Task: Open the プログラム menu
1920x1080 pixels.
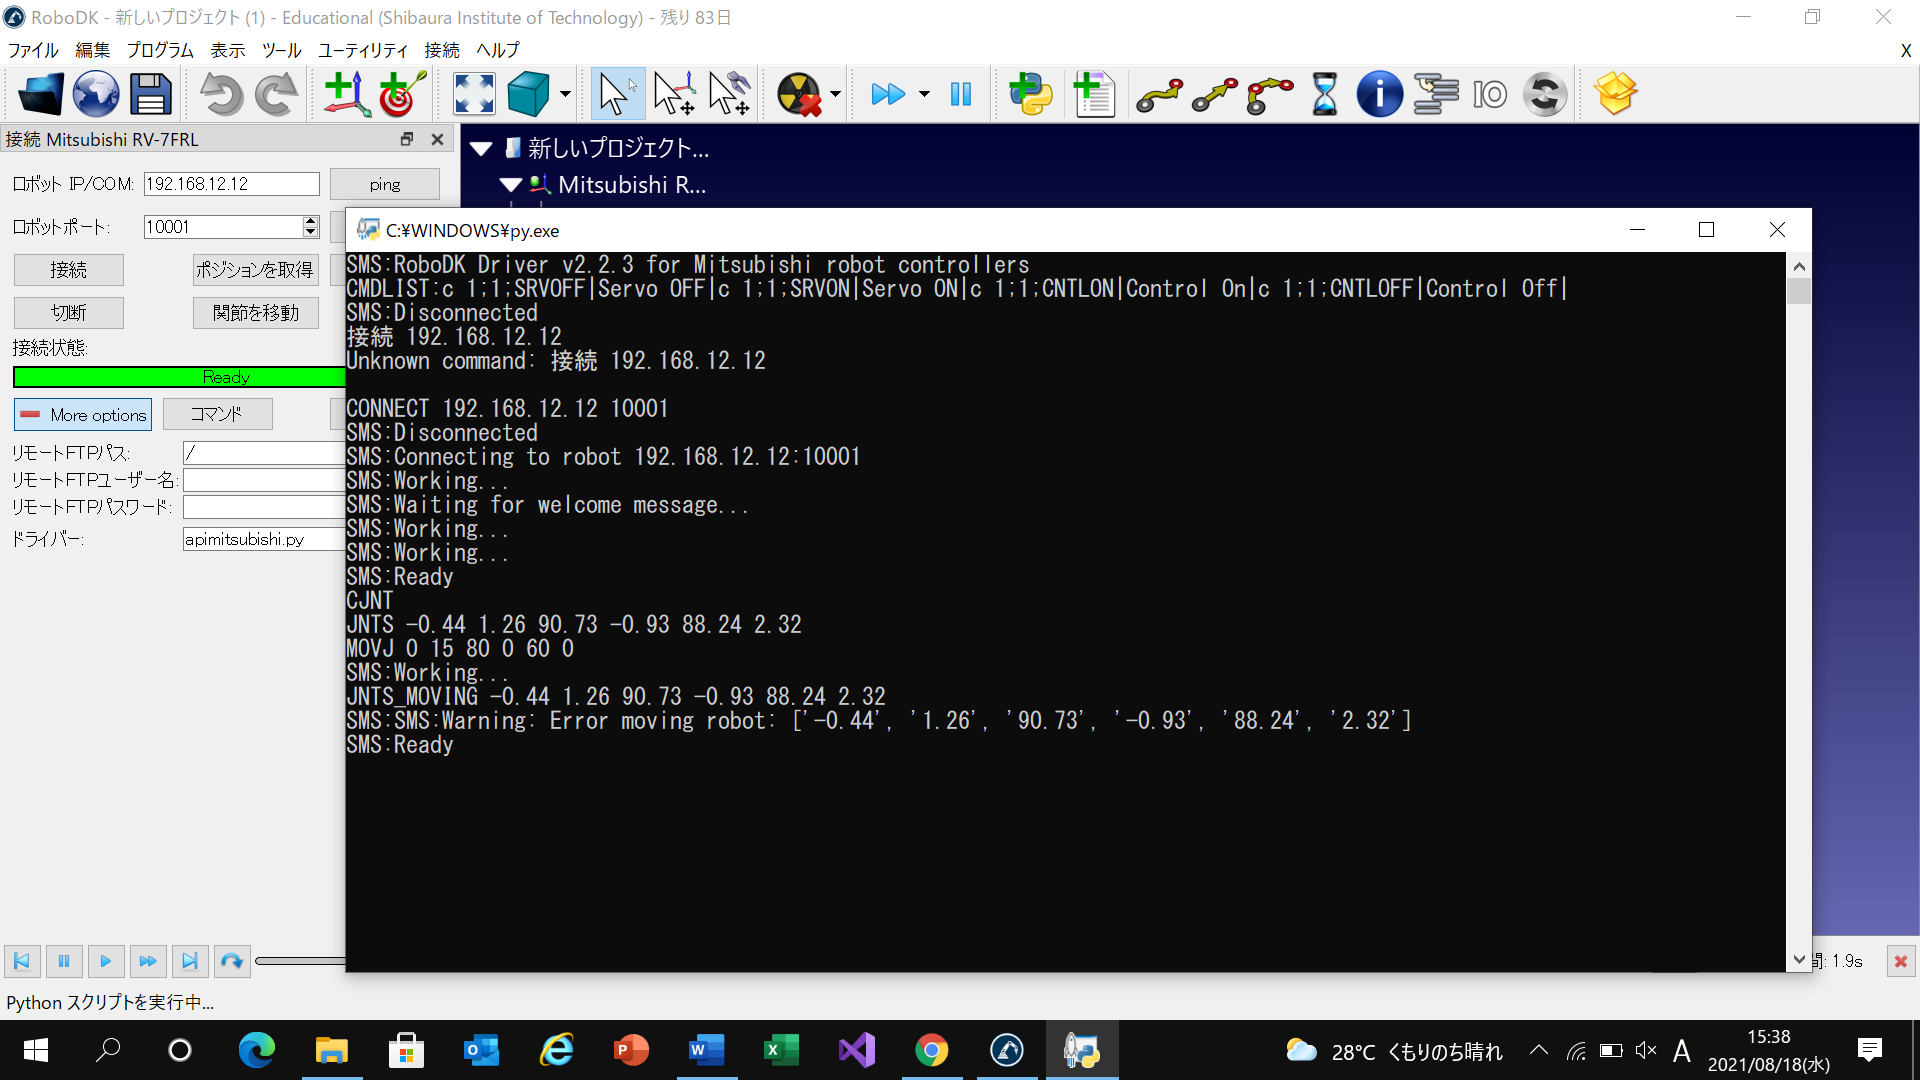Action: click(160, 50)
